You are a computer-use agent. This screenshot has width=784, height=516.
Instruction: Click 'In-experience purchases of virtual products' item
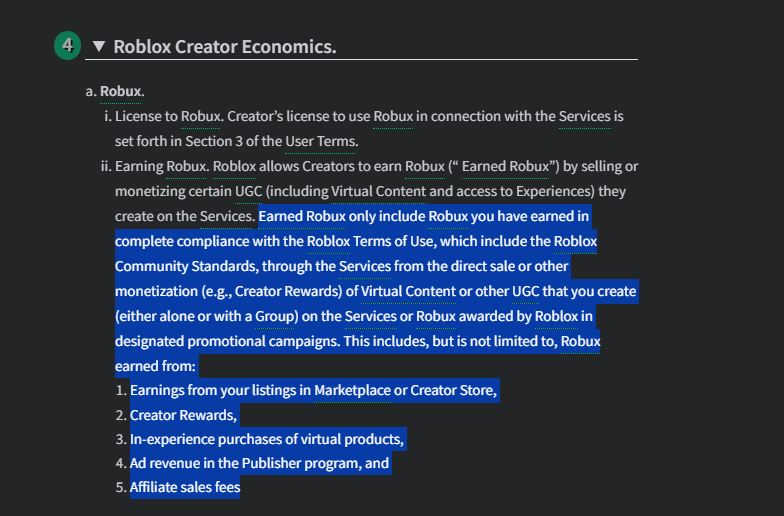point(267,439)
